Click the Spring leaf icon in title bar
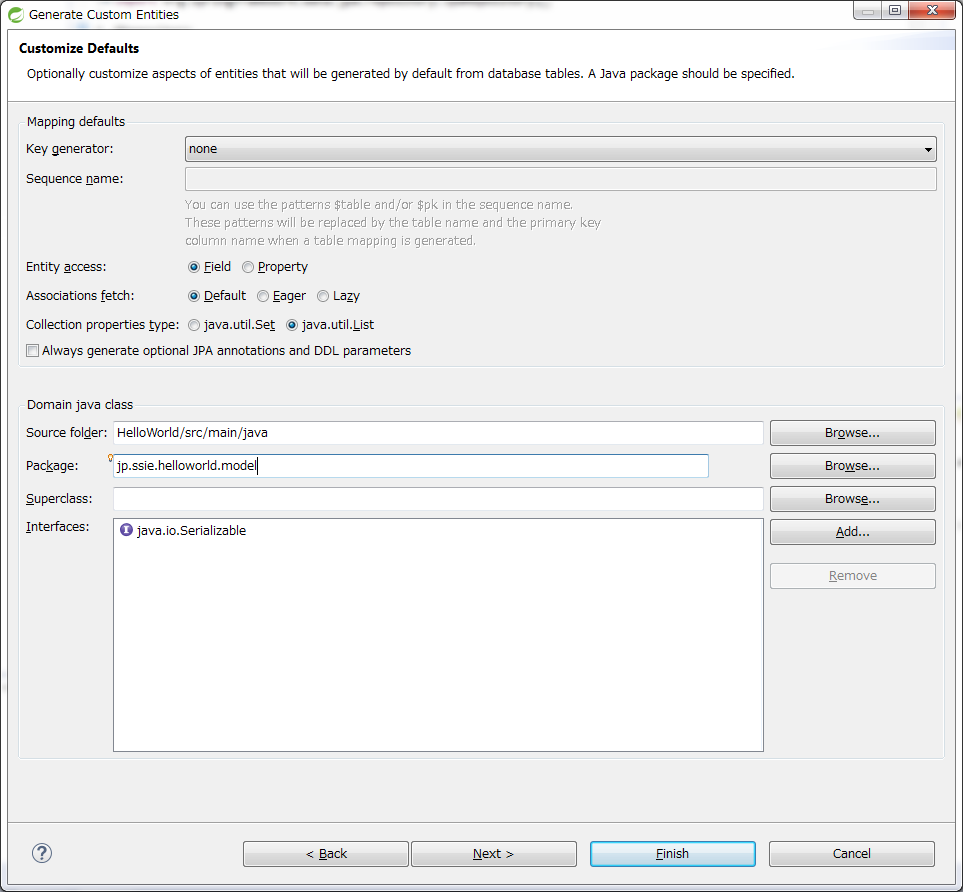Image resolution: width=963 pixels, height=892 pixels. [16, 14]
